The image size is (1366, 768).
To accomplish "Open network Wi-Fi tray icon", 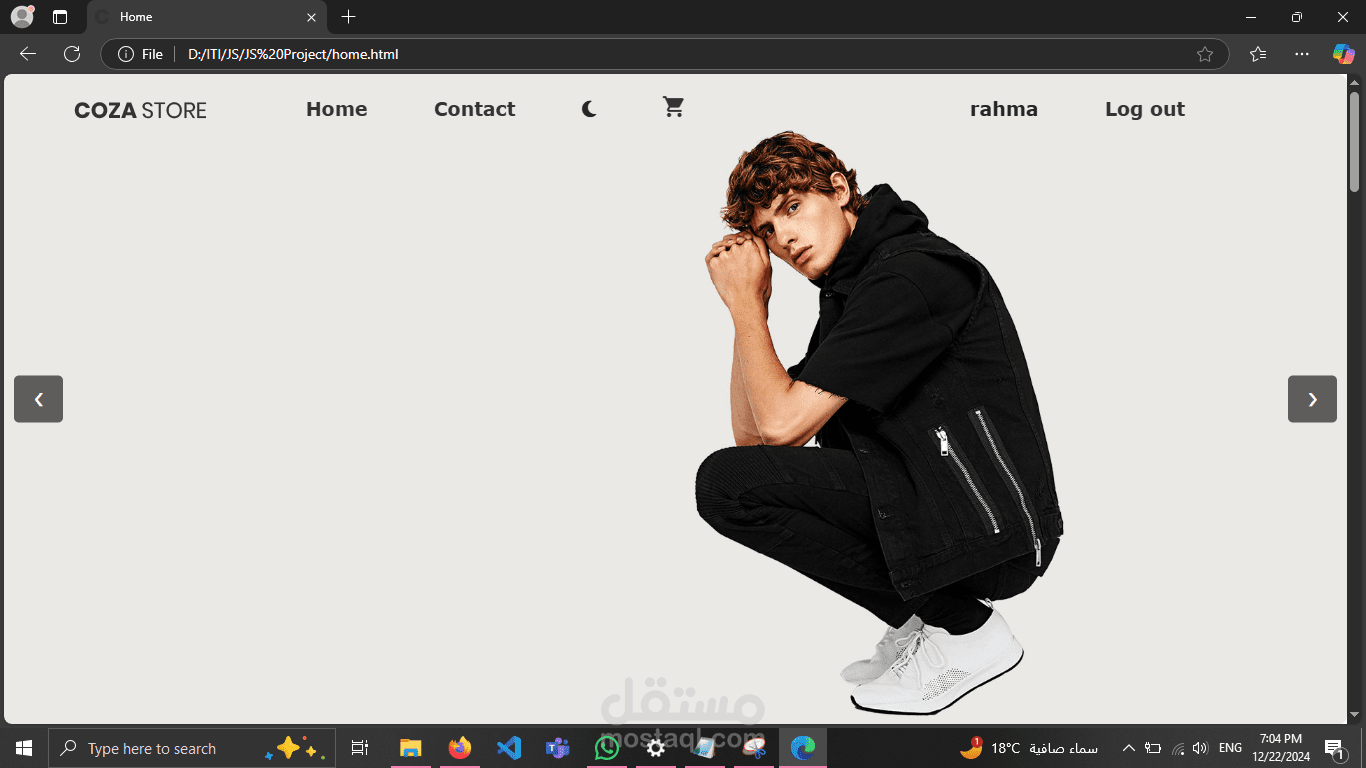I will tap(1178, 748).
